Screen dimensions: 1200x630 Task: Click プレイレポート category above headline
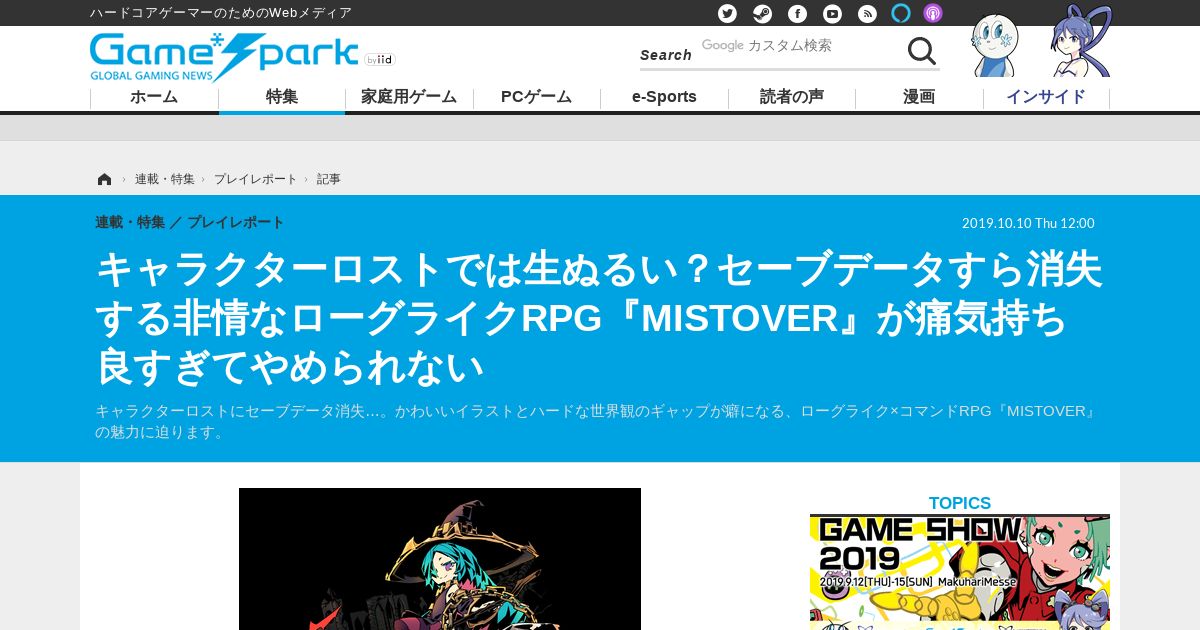tap(236, 223)
